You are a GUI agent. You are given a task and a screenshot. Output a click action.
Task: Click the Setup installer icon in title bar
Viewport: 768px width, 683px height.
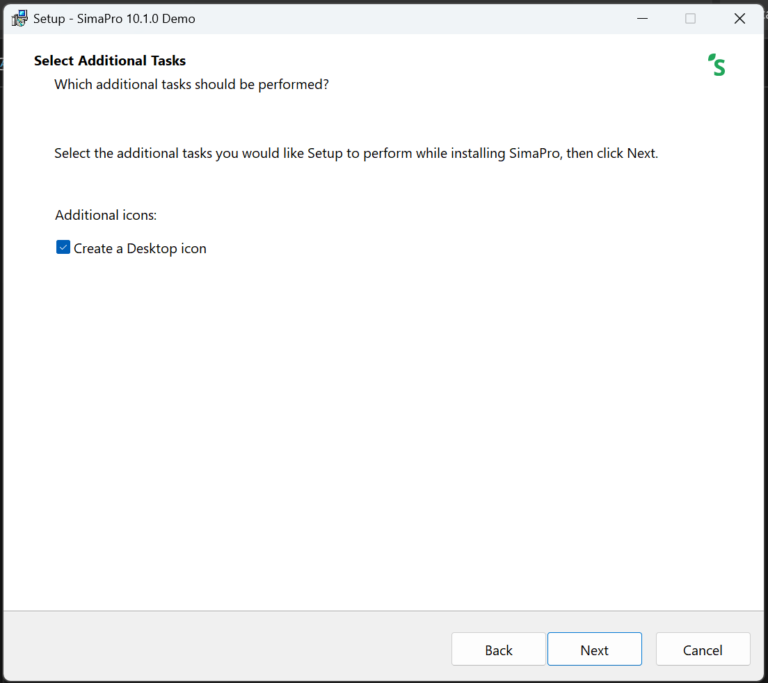pyautogui.click(x=19, y=18)
